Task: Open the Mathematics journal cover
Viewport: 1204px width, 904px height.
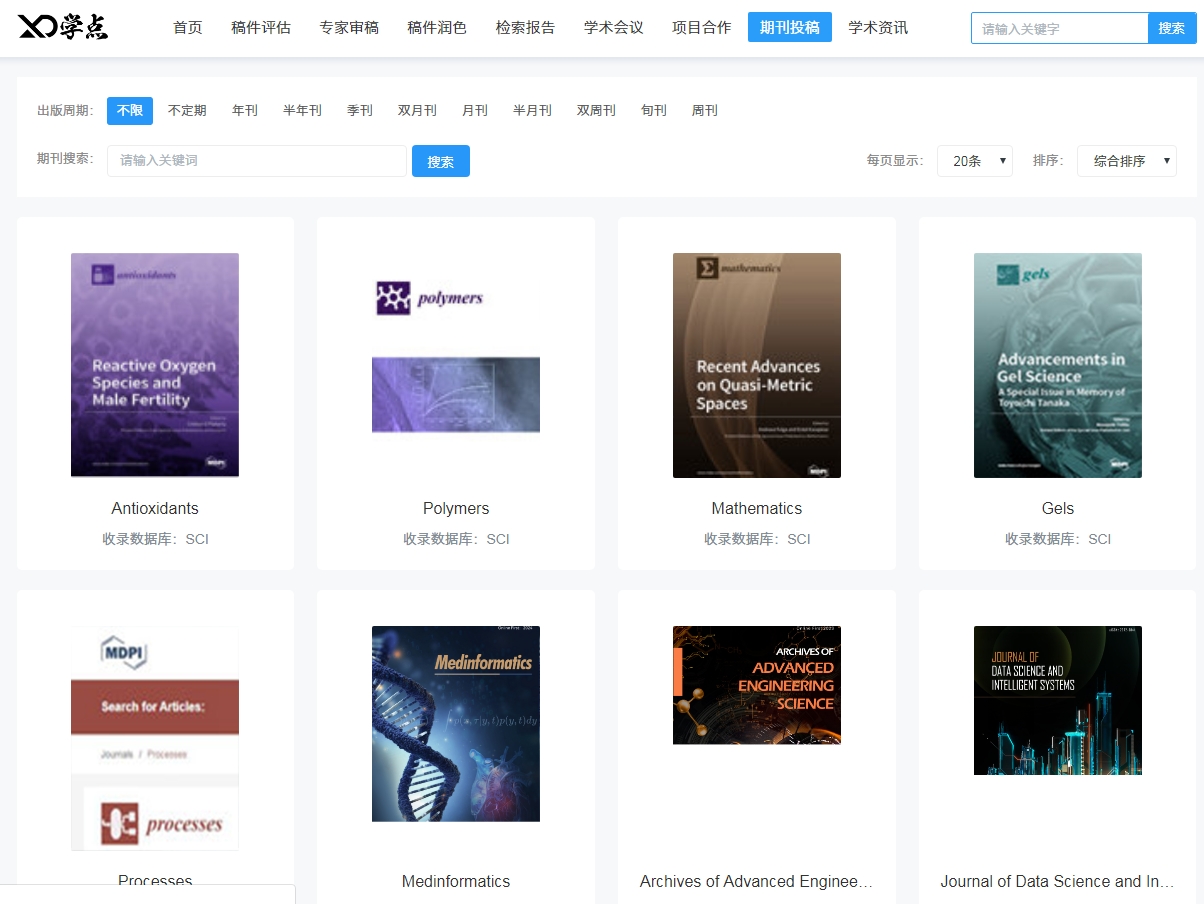Action: tap(757, 365)
